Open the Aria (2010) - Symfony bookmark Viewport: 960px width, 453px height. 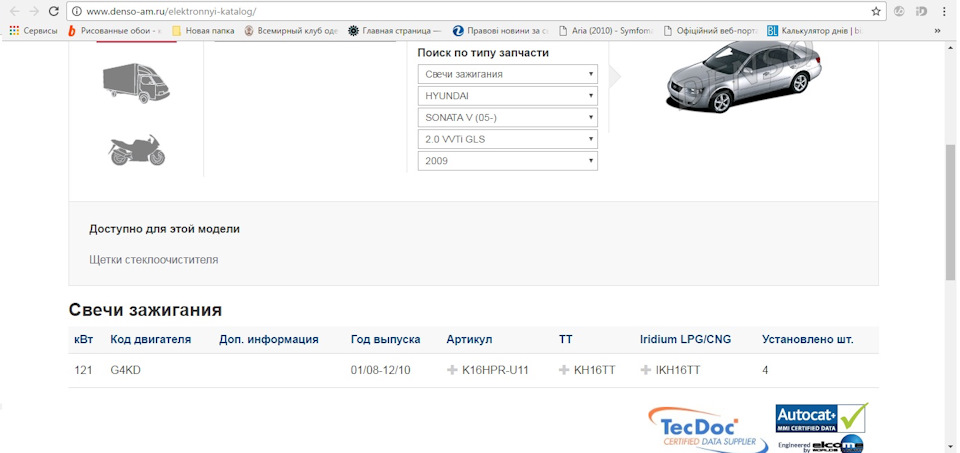pyautogui.click(x=606, y=30)
